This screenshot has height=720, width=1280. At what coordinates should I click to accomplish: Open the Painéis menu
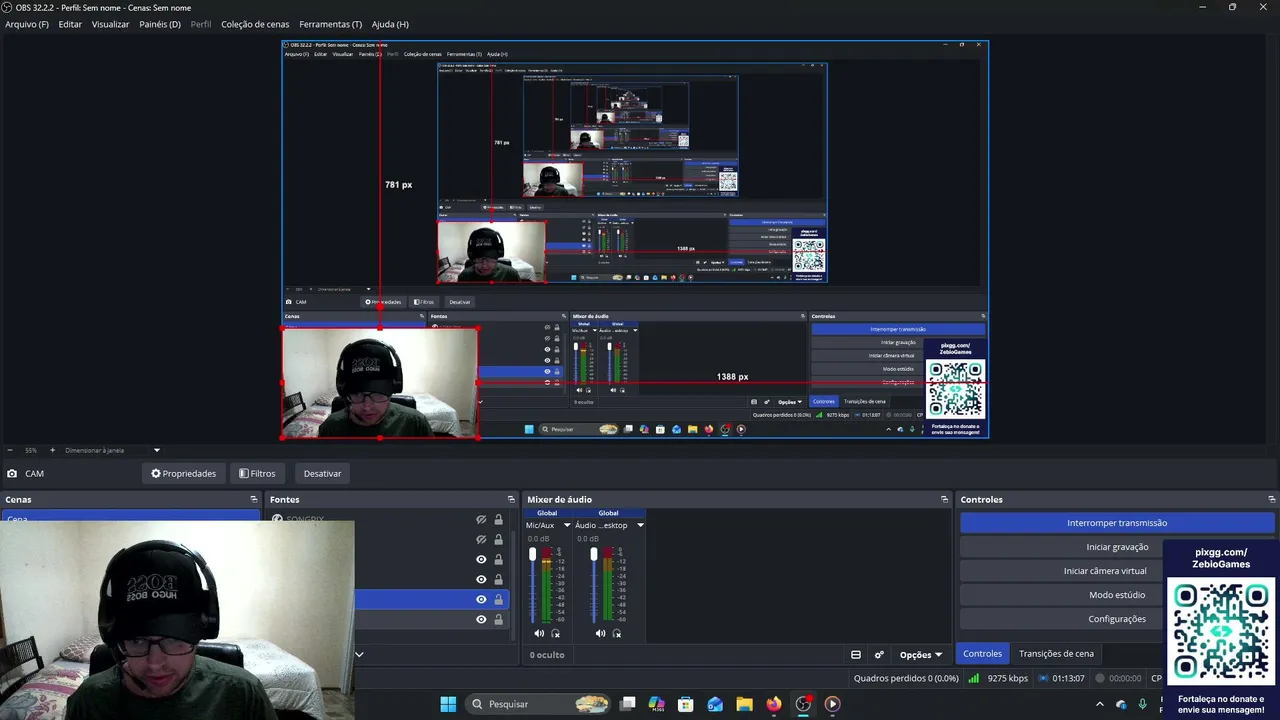(160, 24)
